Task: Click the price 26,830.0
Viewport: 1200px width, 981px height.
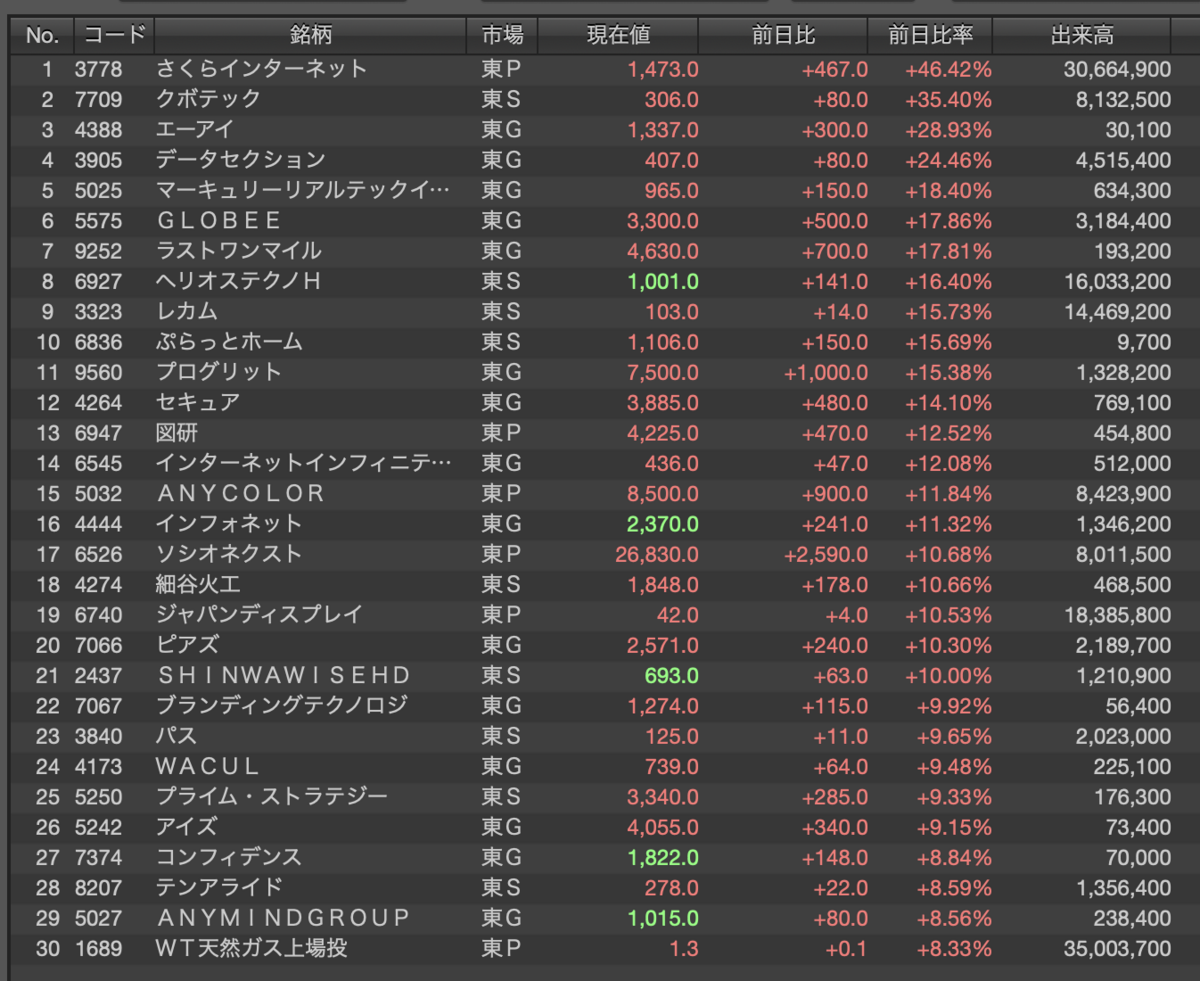Action: (x=657, y=554)
